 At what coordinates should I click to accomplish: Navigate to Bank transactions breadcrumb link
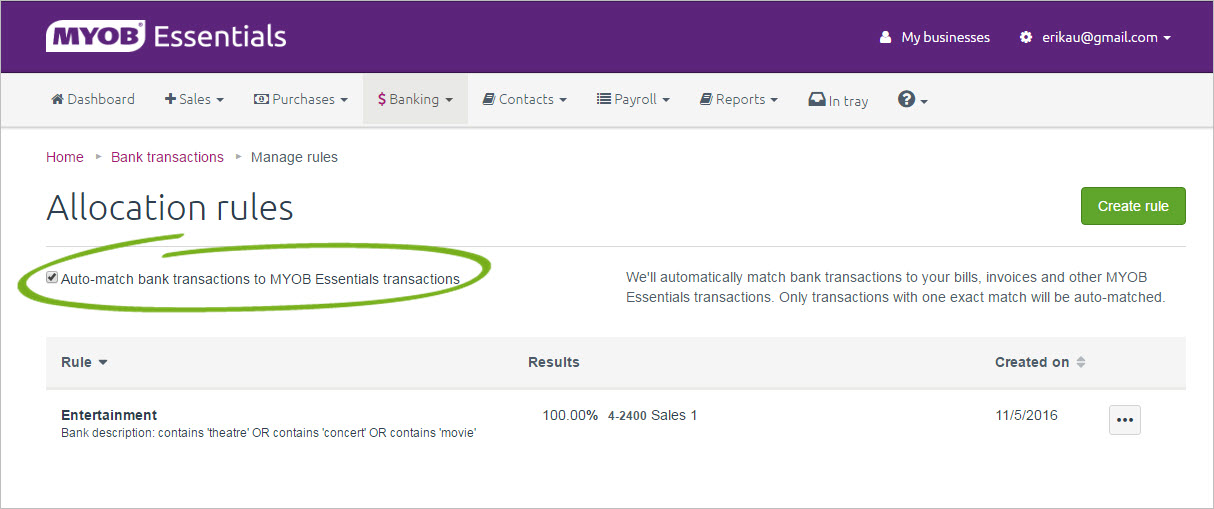click(167, 157)
